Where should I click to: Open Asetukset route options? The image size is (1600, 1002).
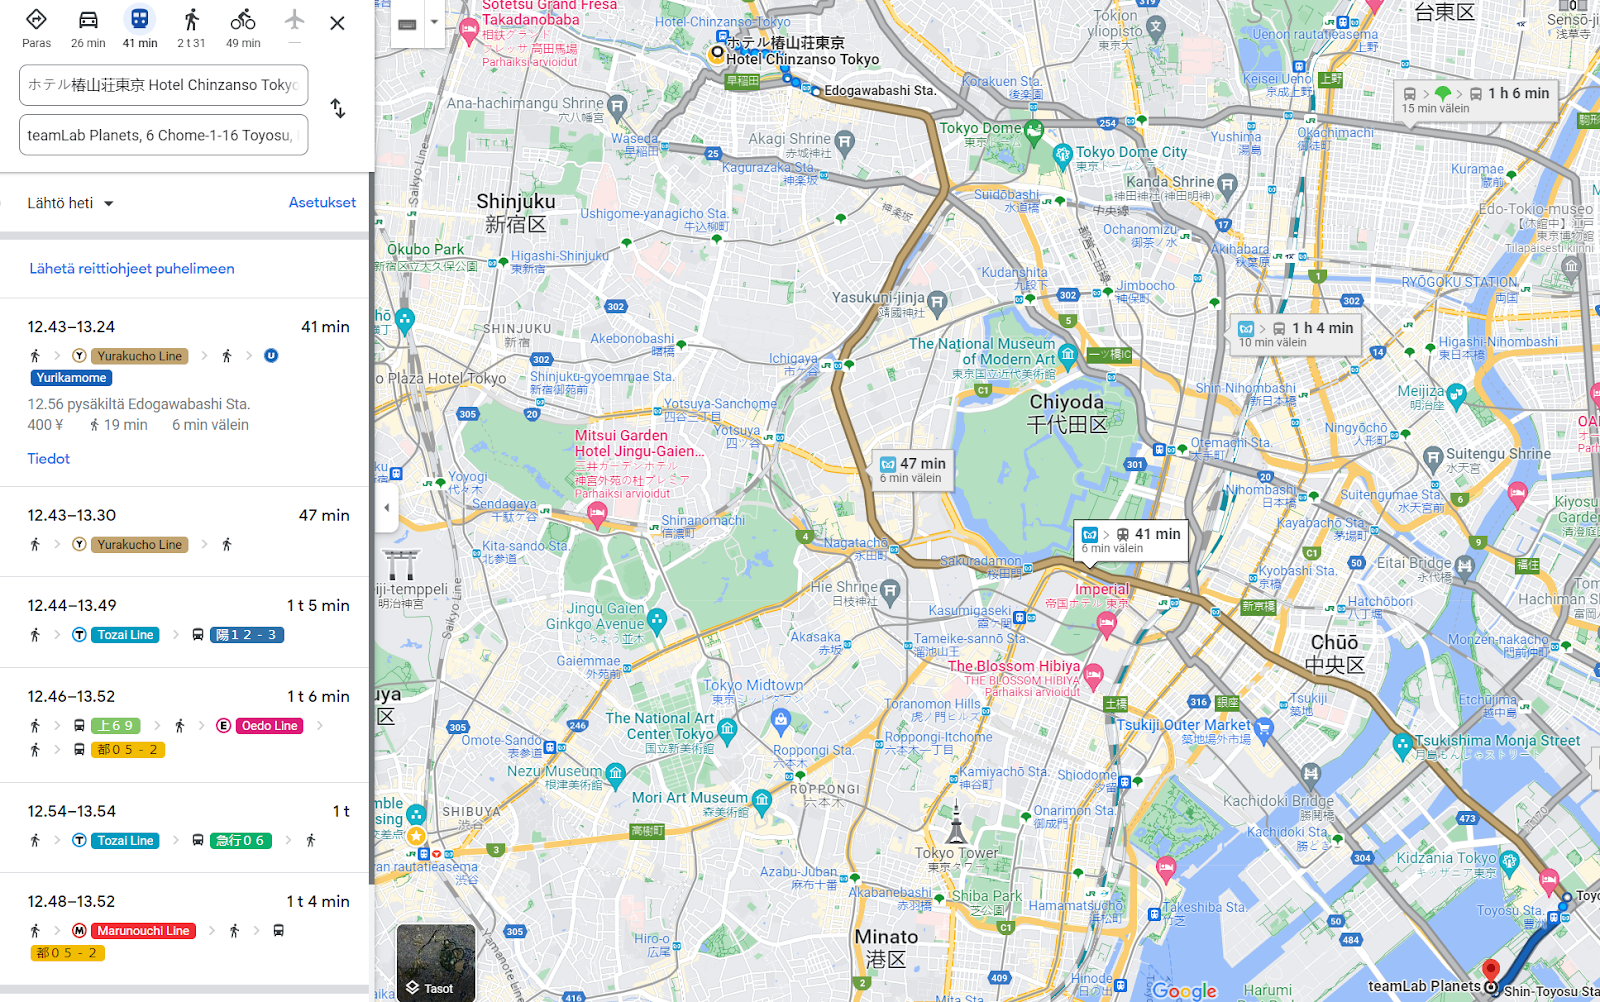pyautogui.click(x=322, y=202)
